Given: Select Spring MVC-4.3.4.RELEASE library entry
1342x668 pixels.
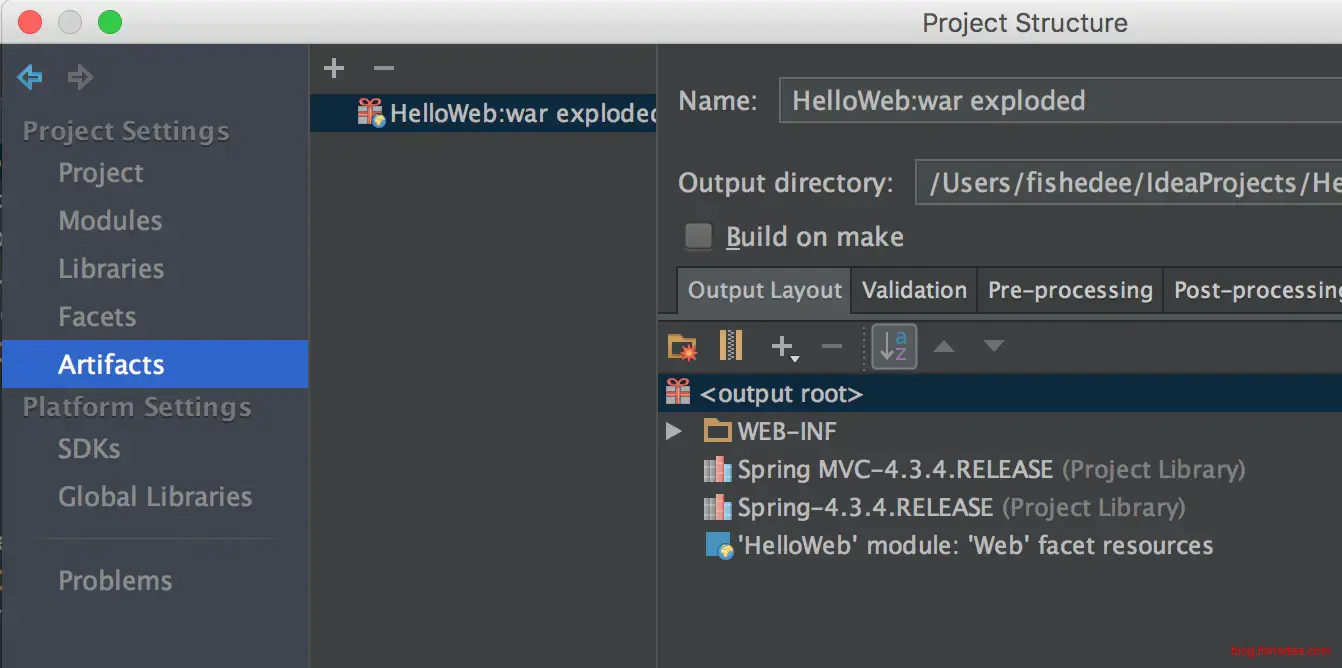Looking at the screenshot, I should [x=894, y=470].
